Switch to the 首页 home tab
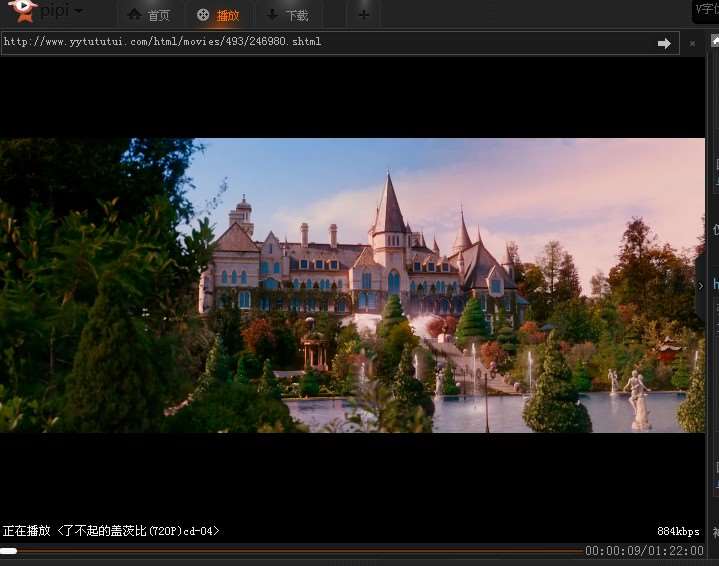This screenshot has width=719, height=566. tap(149, 15)
